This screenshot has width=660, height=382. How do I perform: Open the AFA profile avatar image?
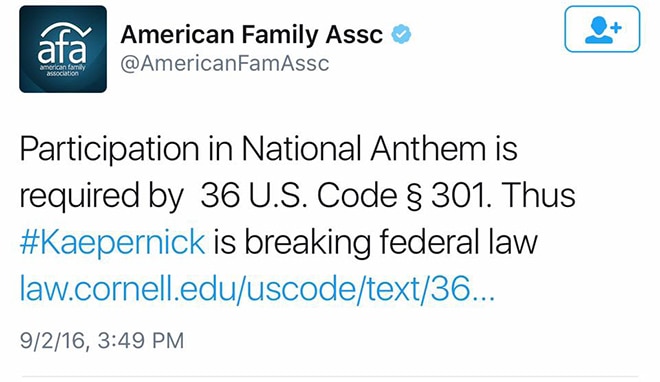63,49
